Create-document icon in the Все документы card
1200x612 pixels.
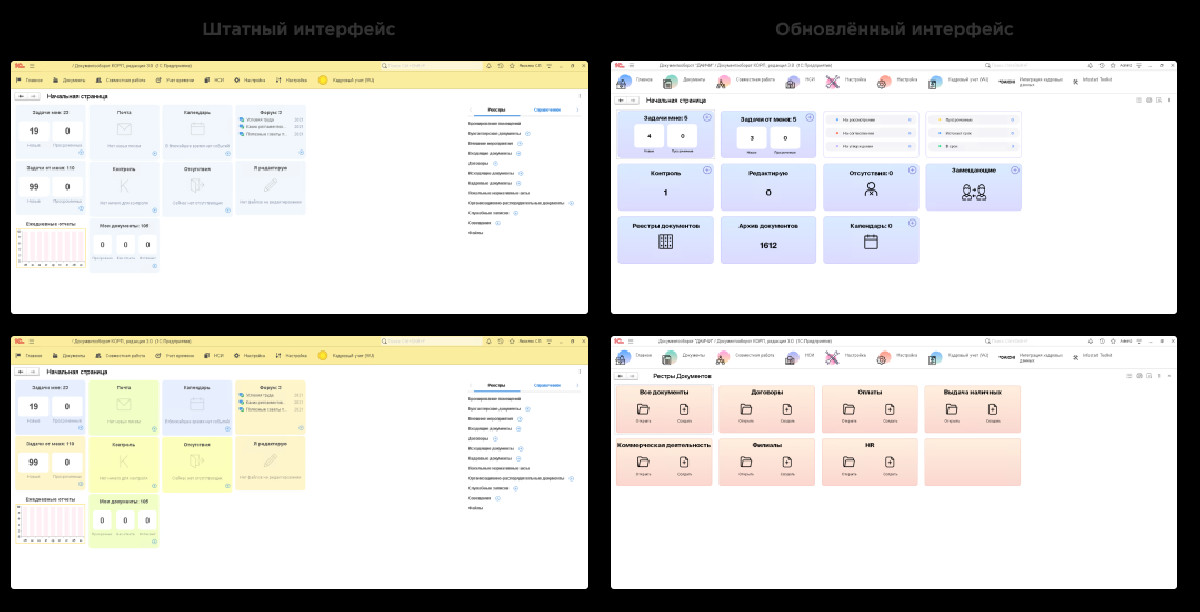684,410
